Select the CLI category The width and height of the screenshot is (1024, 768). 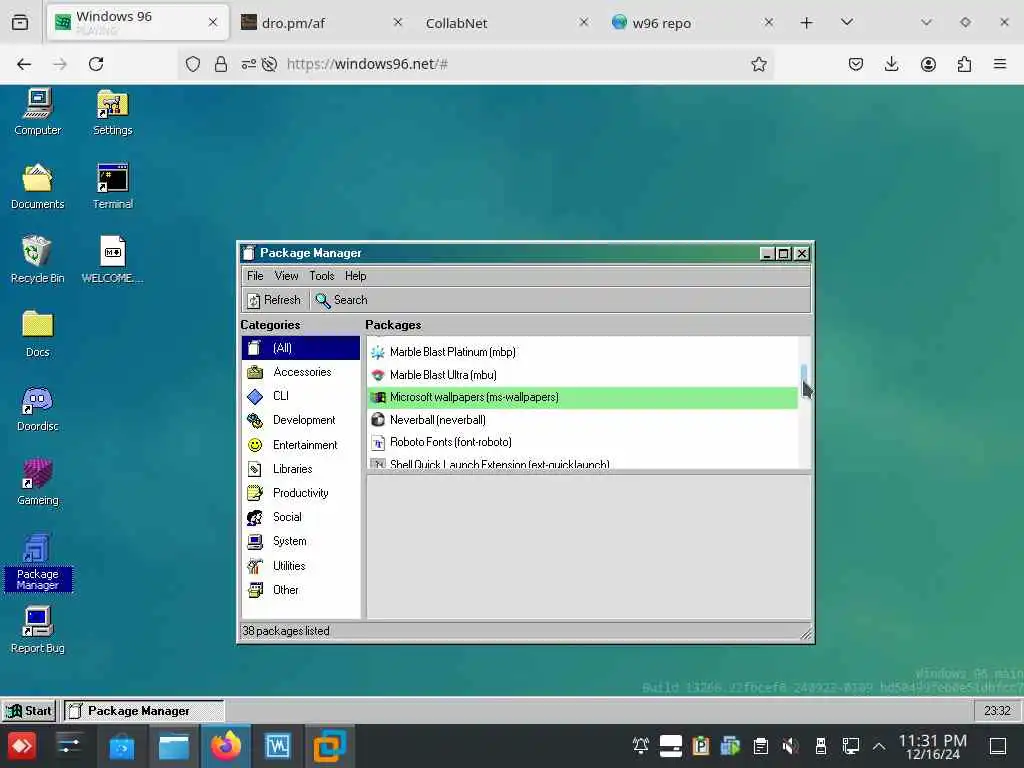300,396
